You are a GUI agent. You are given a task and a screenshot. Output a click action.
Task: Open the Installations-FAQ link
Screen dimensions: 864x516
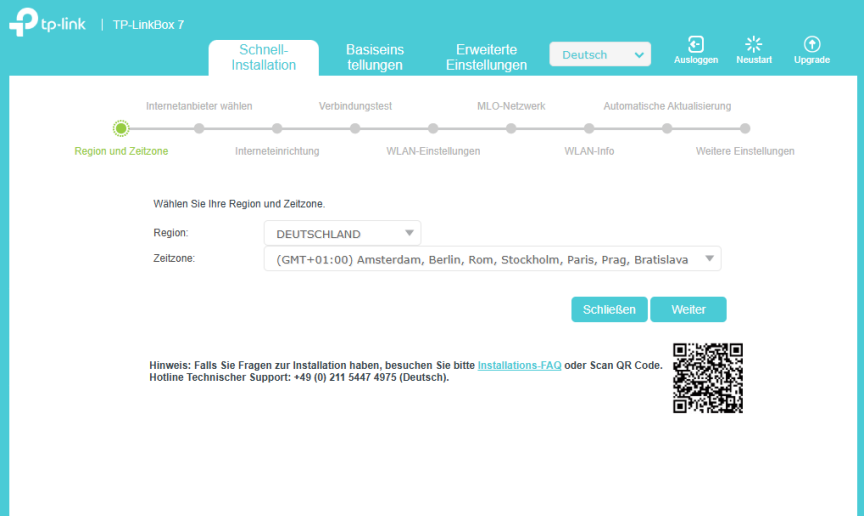pos(519,365)
